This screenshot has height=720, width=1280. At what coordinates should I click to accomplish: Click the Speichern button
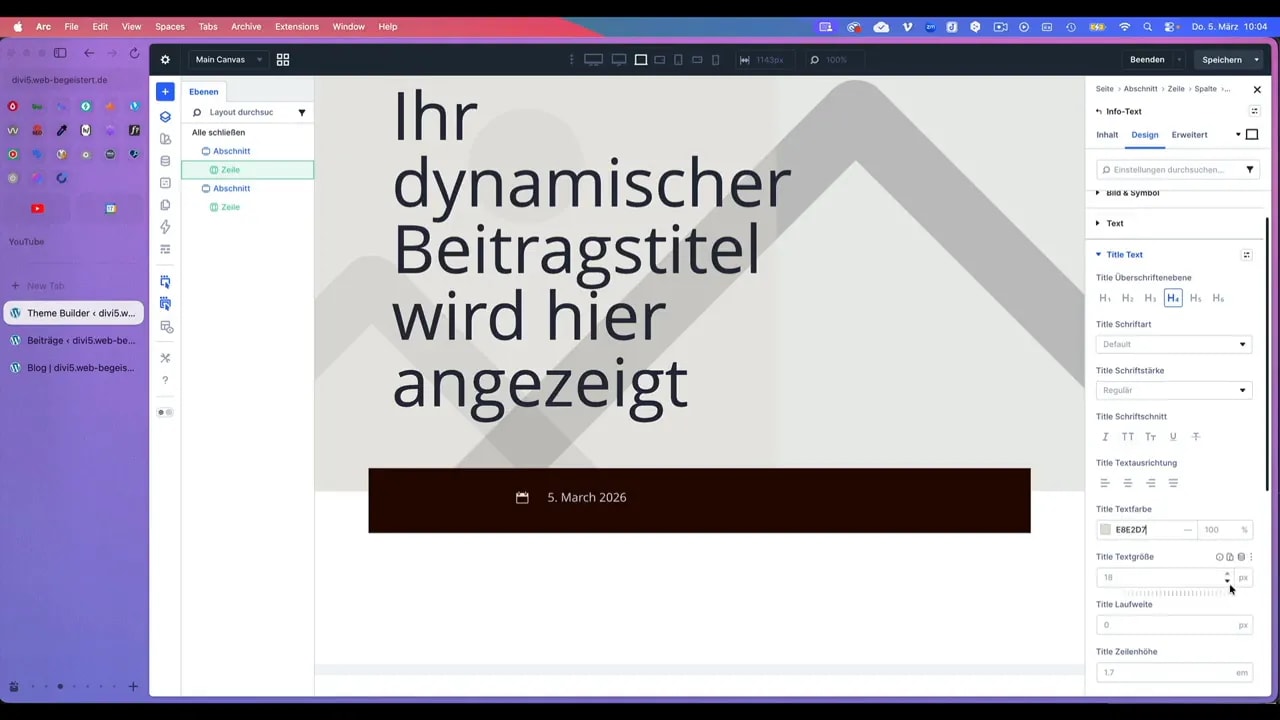pyautogui.click(x=1223, y=59)
